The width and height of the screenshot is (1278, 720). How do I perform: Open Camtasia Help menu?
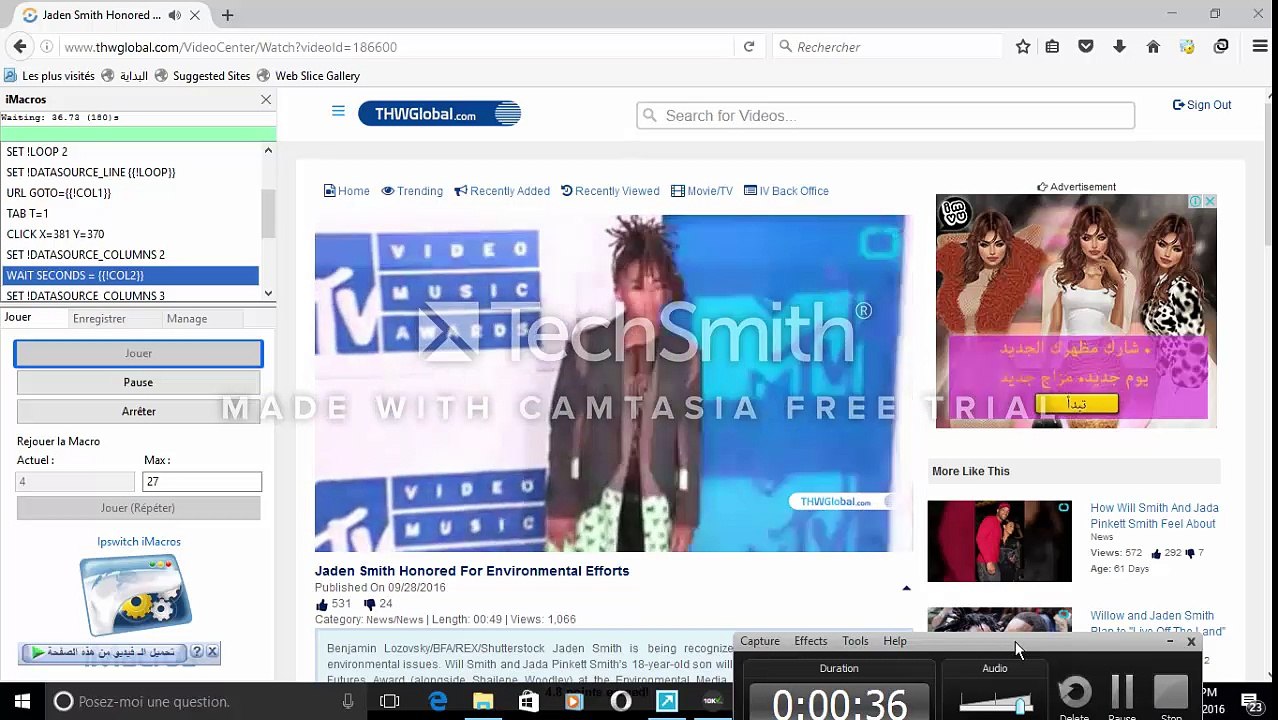point(895,641)
